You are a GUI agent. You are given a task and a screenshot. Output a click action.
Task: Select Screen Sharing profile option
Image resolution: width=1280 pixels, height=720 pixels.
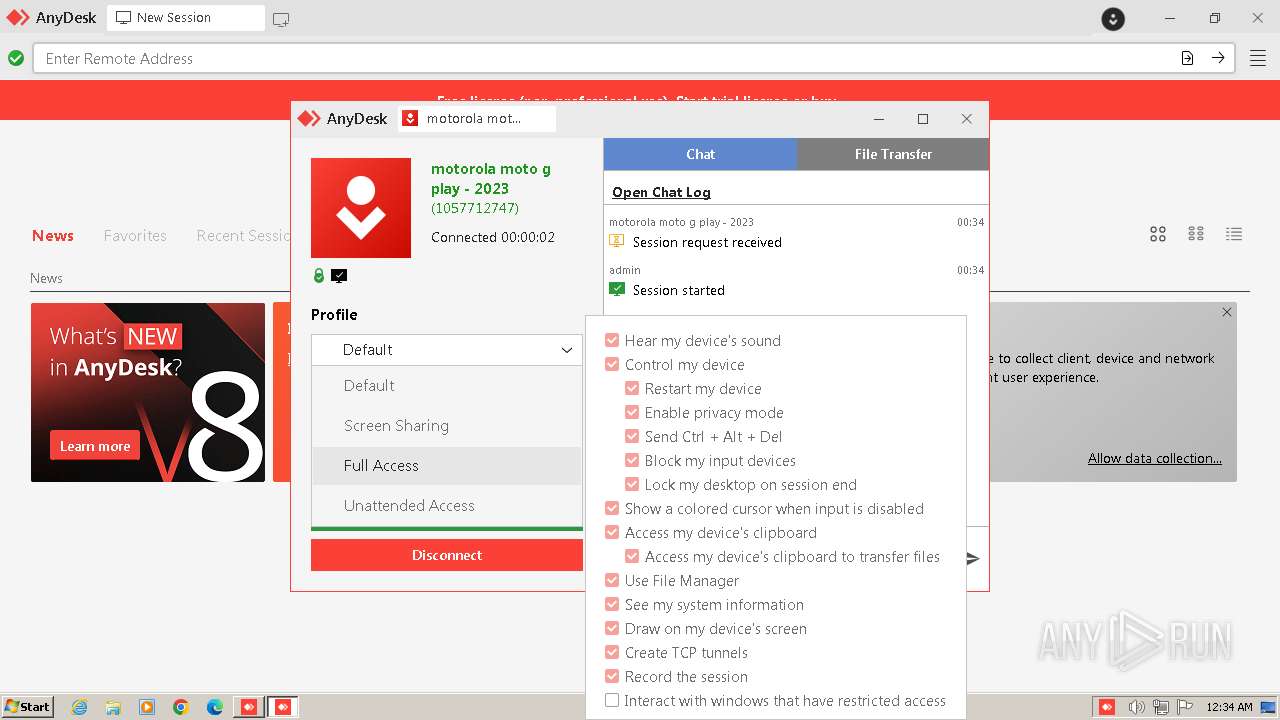coord(447,426)
